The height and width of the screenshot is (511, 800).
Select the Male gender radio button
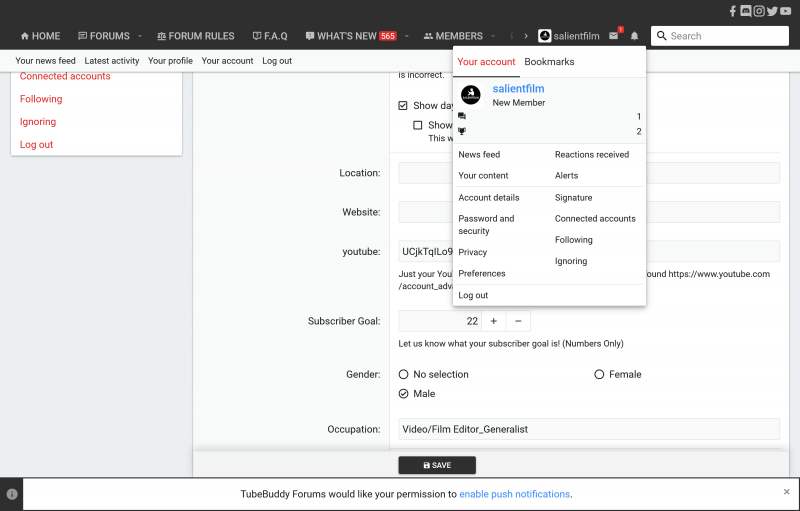pos(404,394)
